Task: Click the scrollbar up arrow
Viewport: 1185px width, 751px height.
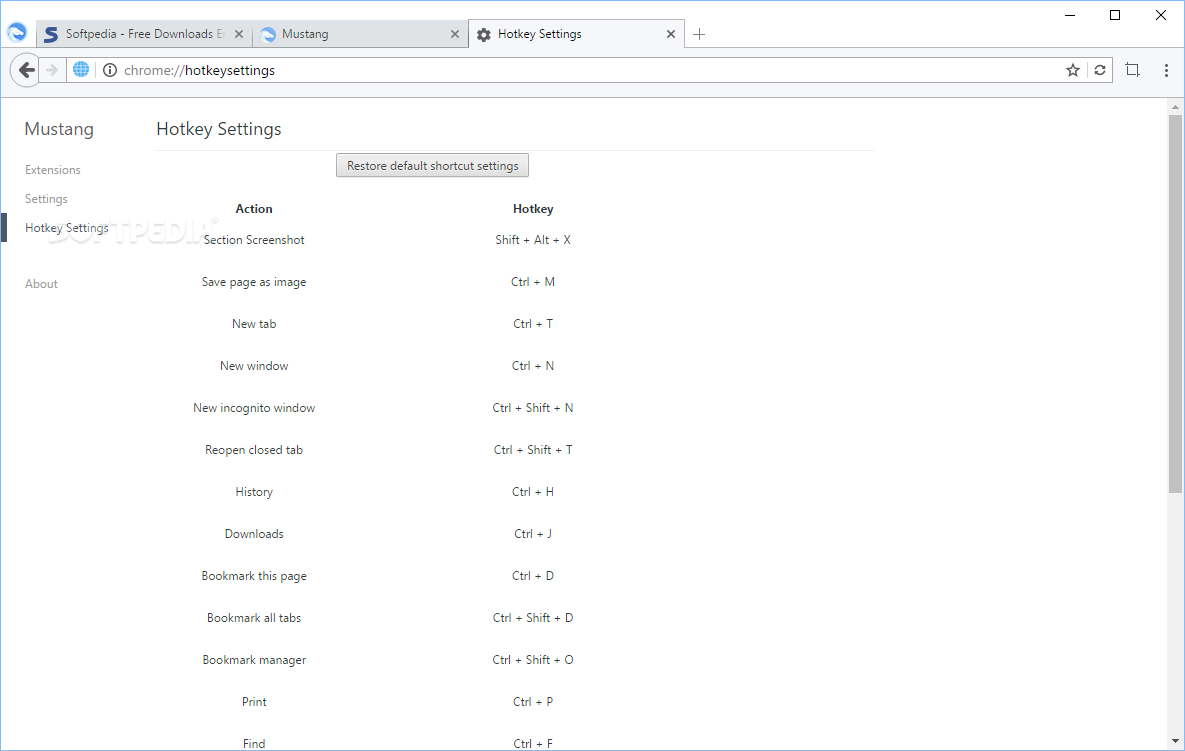Action: 1174,107
